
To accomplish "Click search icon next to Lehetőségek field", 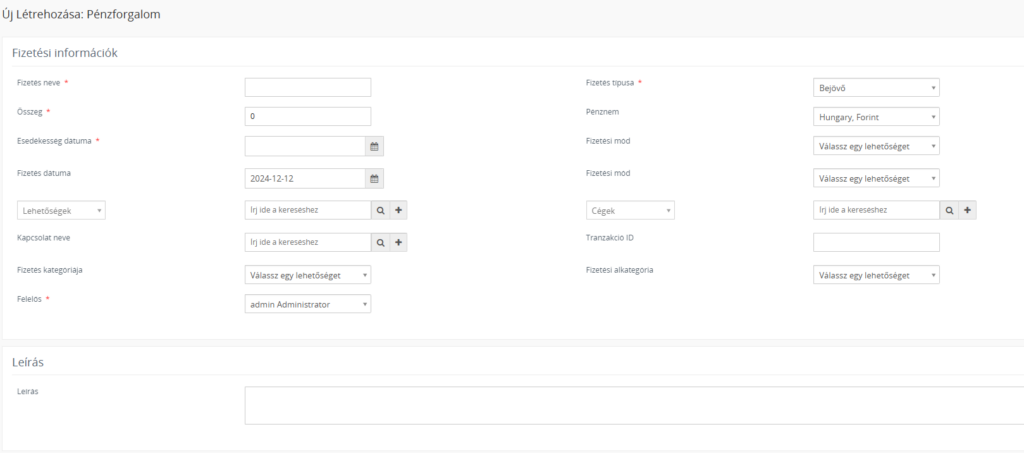I will (x=381, y=210).
